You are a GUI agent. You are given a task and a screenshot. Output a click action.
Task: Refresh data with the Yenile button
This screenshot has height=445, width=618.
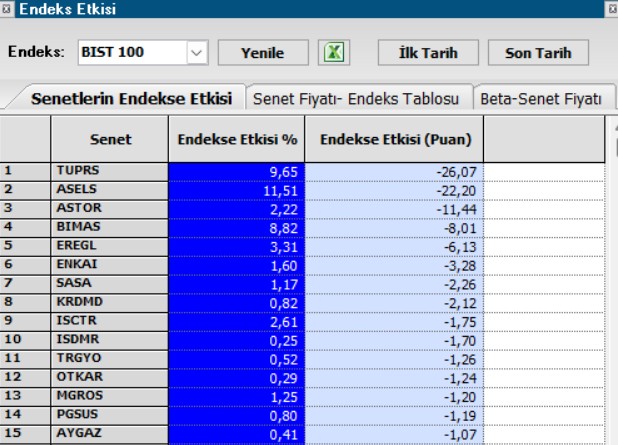(x=263, y=52)
